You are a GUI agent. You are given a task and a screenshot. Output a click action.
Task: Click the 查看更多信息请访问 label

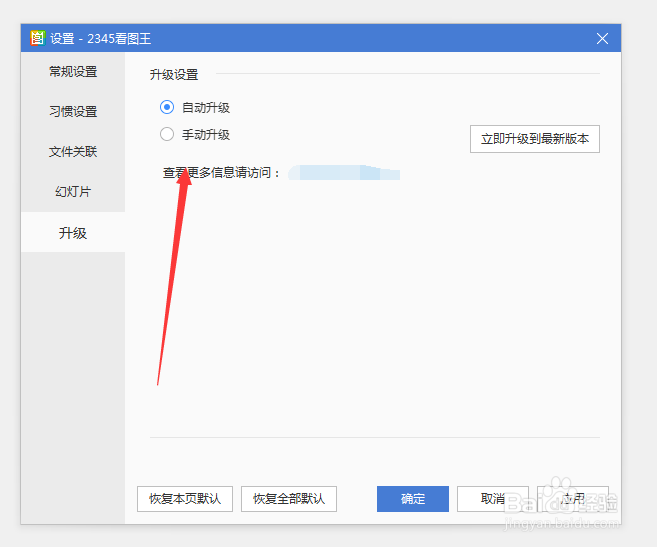coord(221,172)
